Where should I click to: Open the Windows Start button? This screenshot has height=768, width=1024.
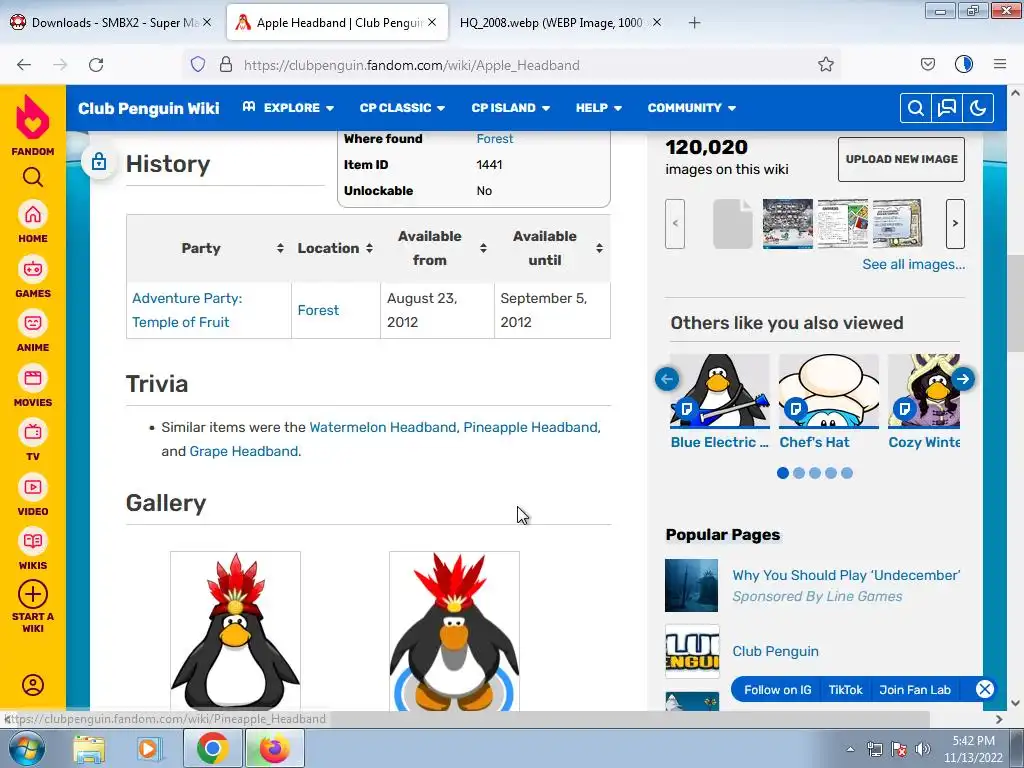(26, 748)
